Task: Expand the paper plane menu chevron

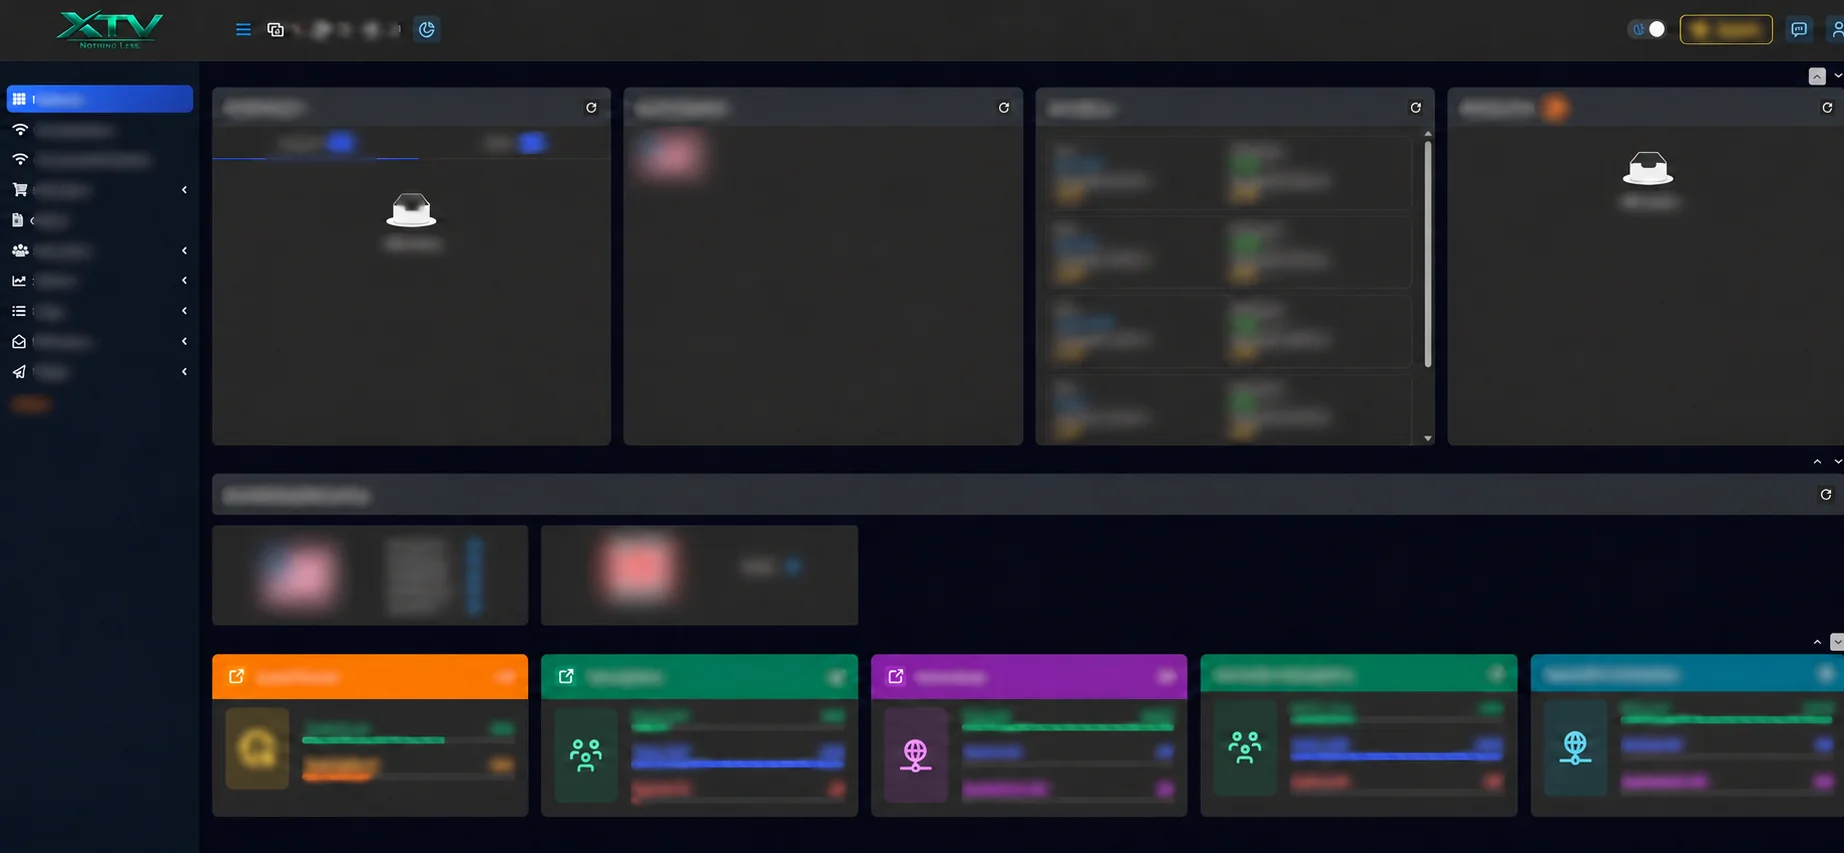Action: tap(184, 372)
